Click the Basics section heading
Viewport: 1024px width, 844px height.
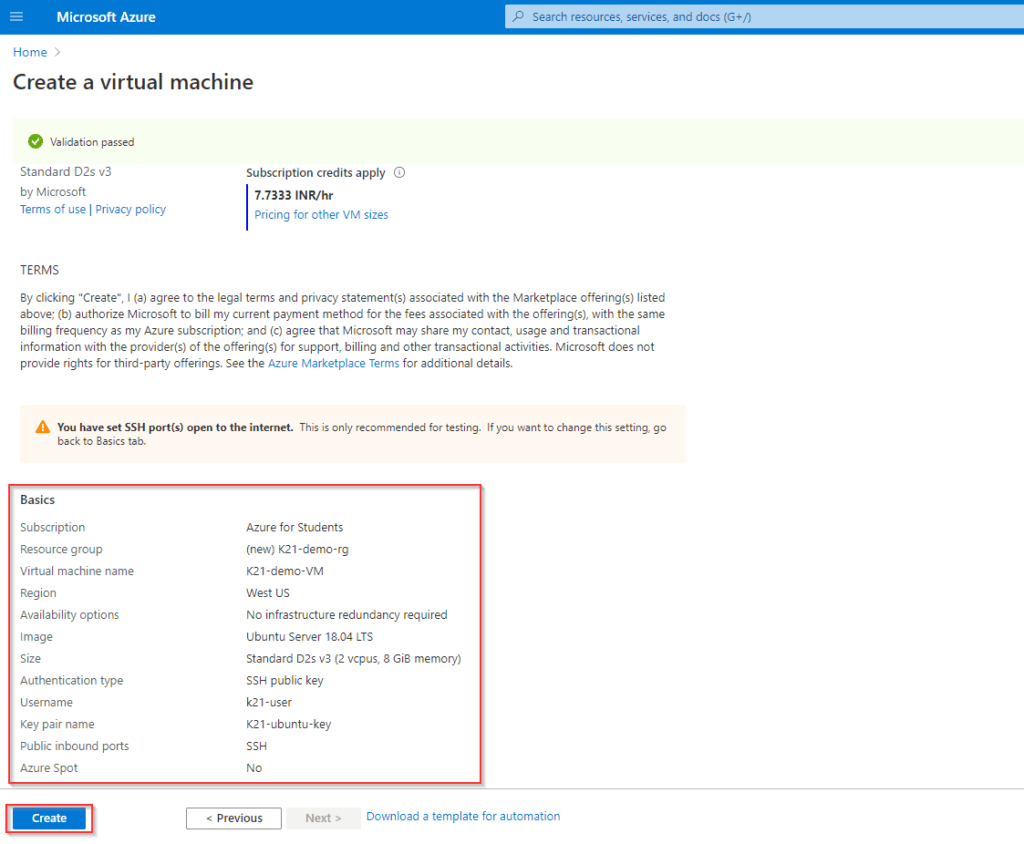click(x=37, y=499)
